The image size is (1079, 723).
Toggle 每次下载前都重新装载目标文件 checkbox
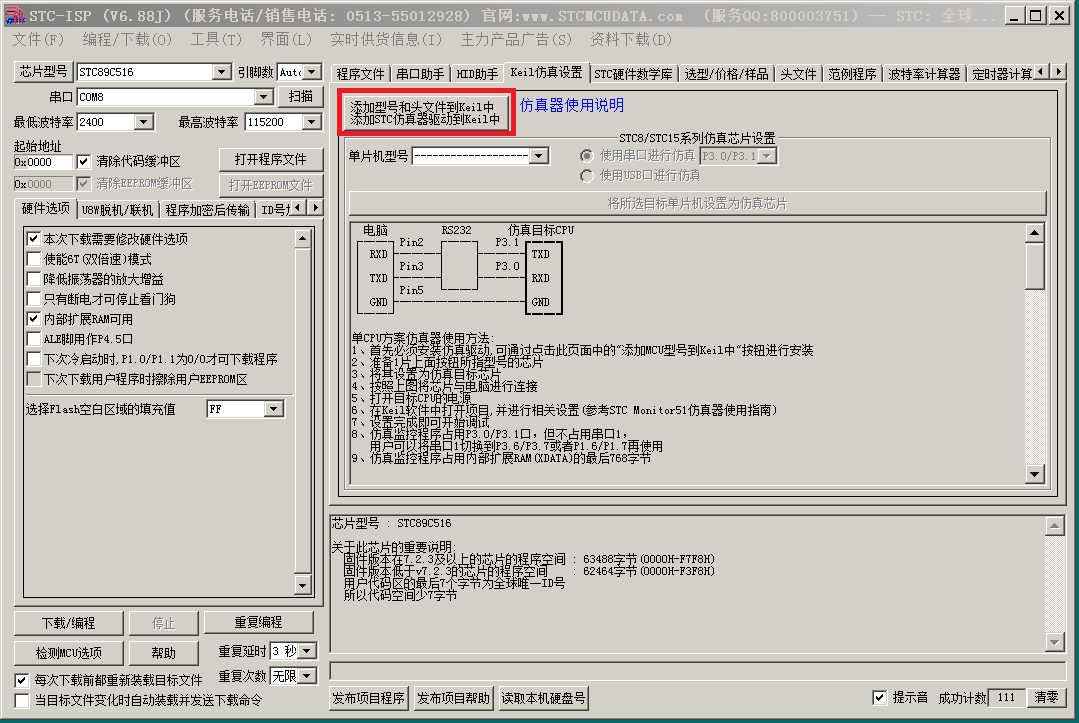(22, 680)
